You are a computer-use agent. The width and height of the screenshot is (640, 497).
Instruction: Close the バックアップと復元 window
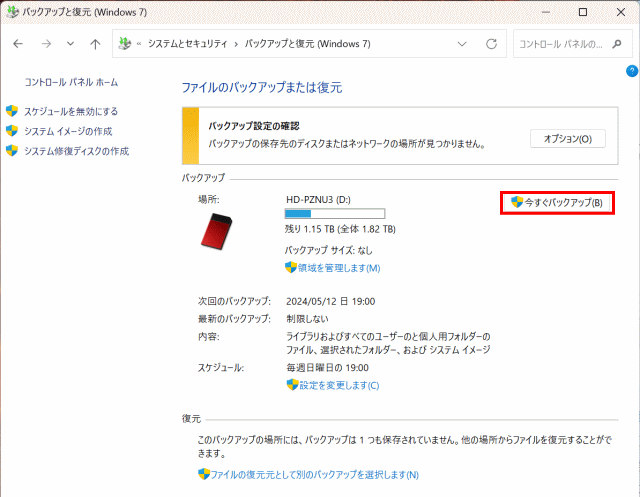click(620, 12)
